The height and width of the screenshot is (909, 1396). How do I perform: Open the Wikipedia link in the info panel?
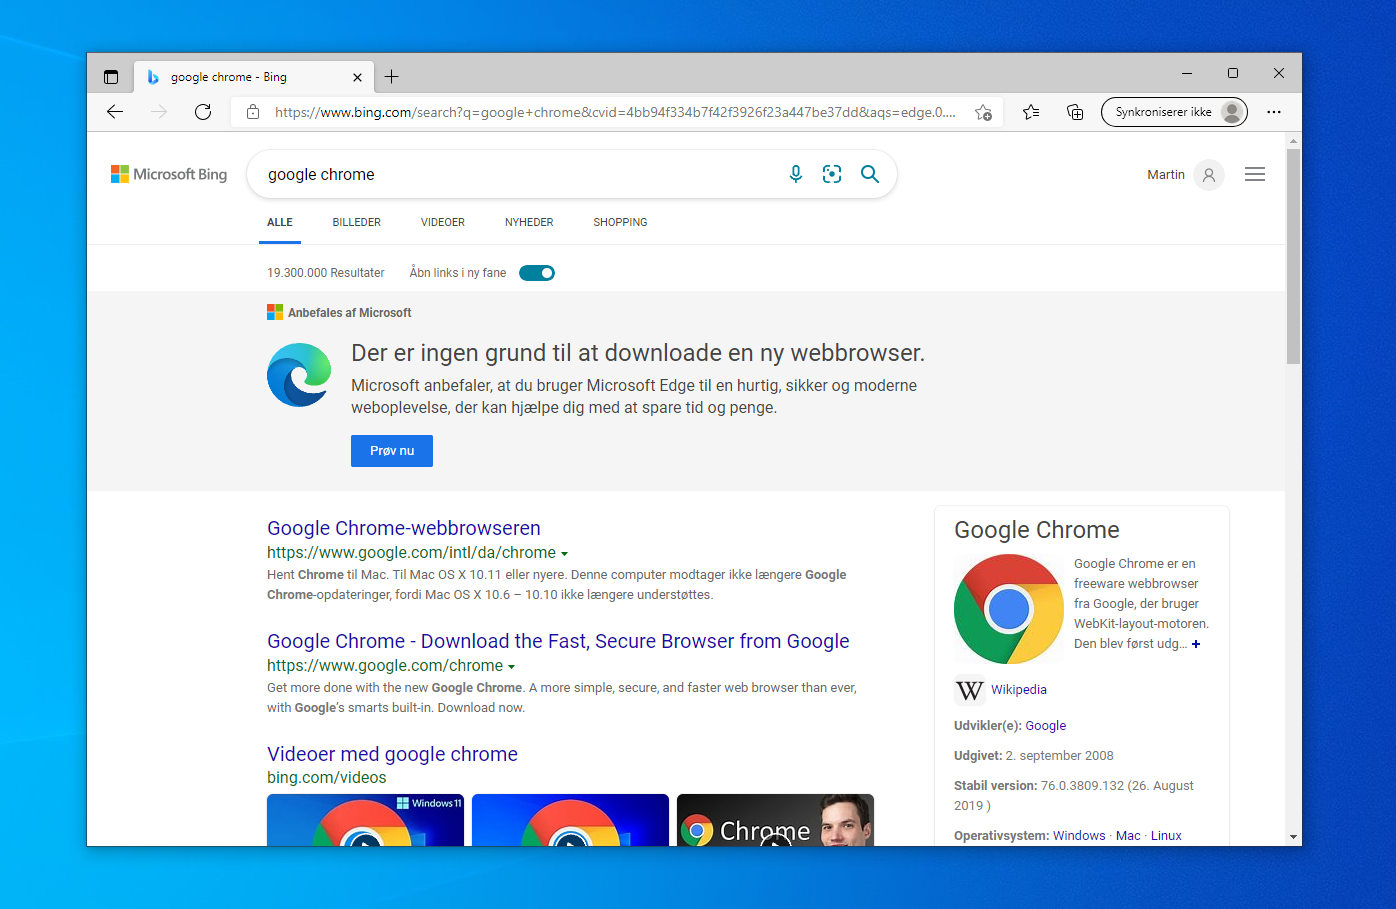[1018, 689]
